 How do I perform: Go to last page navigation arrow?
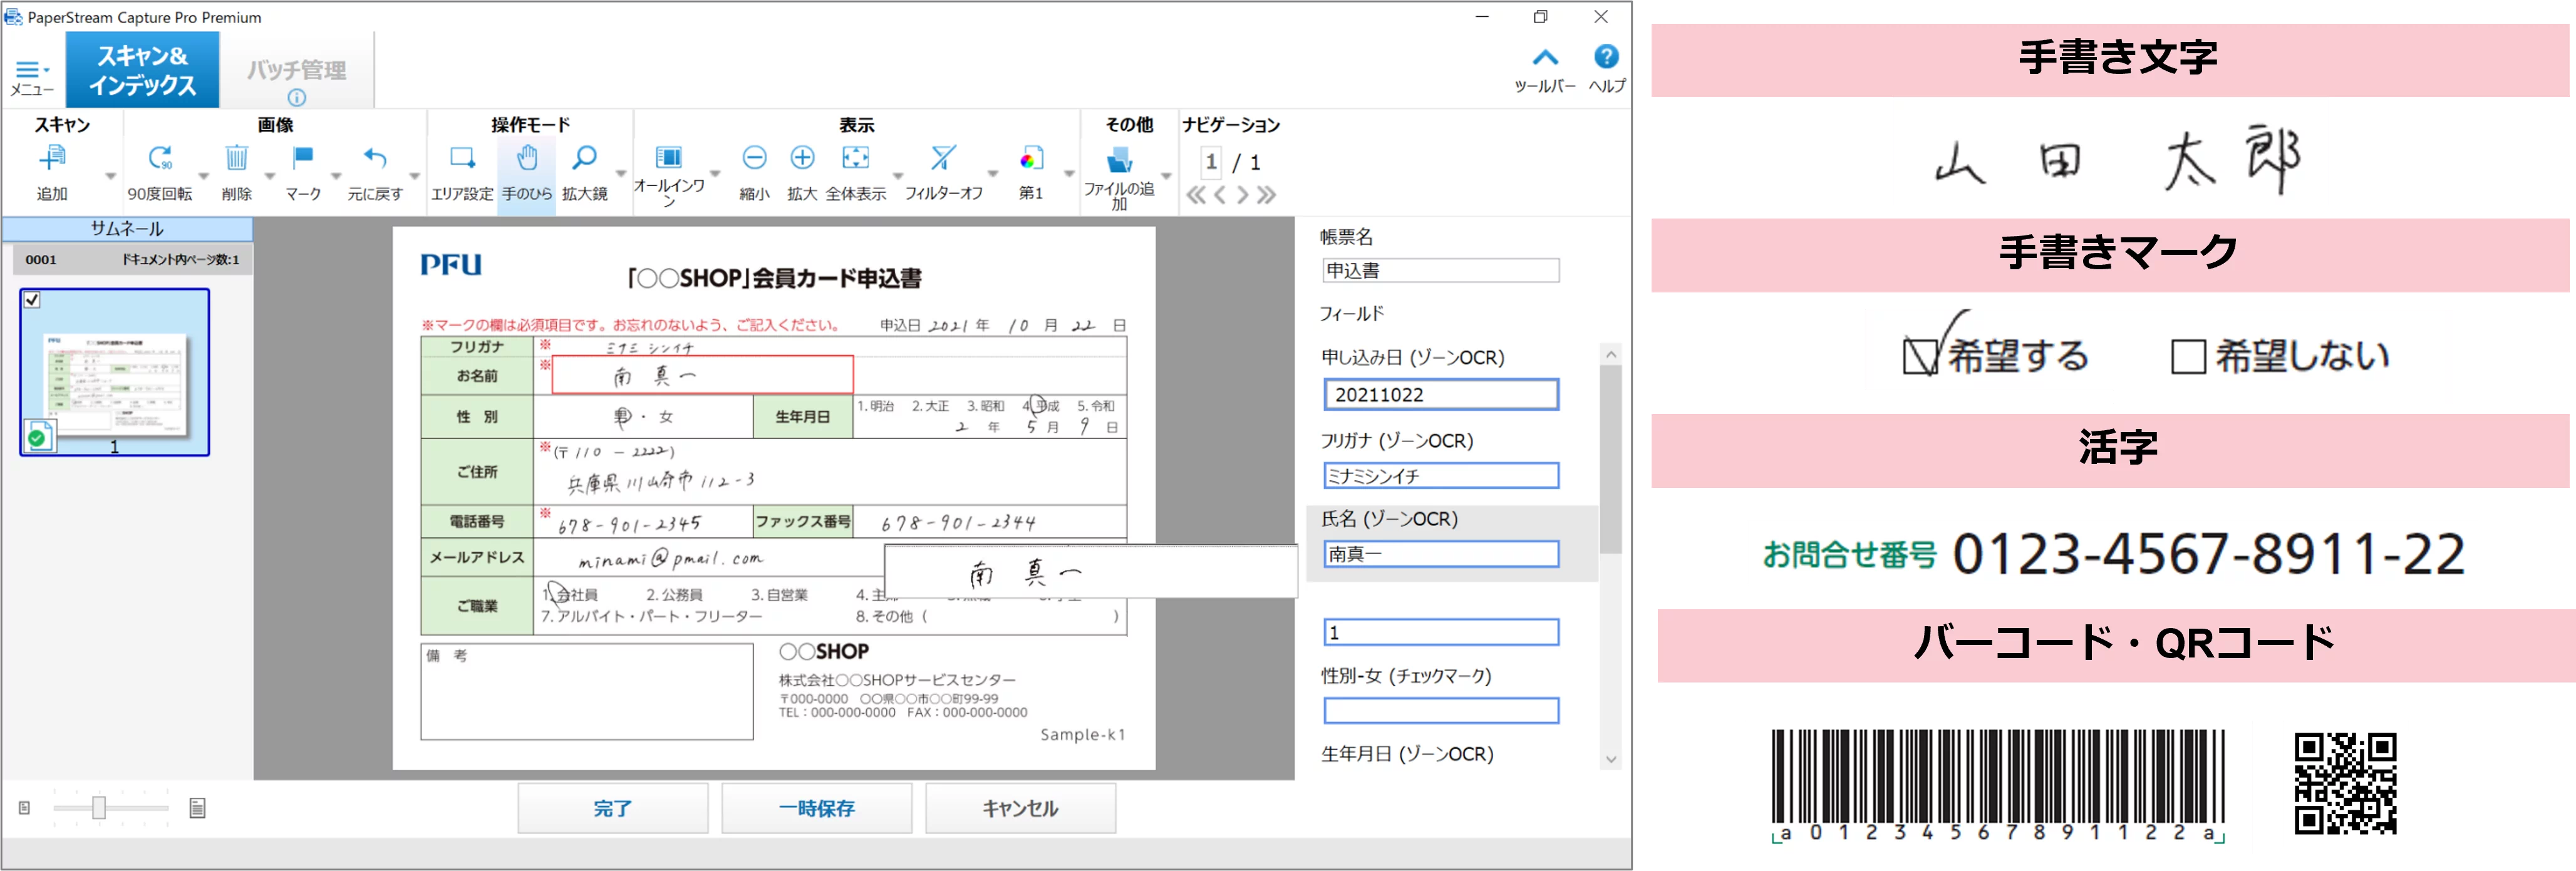(x=1267, y=195)
